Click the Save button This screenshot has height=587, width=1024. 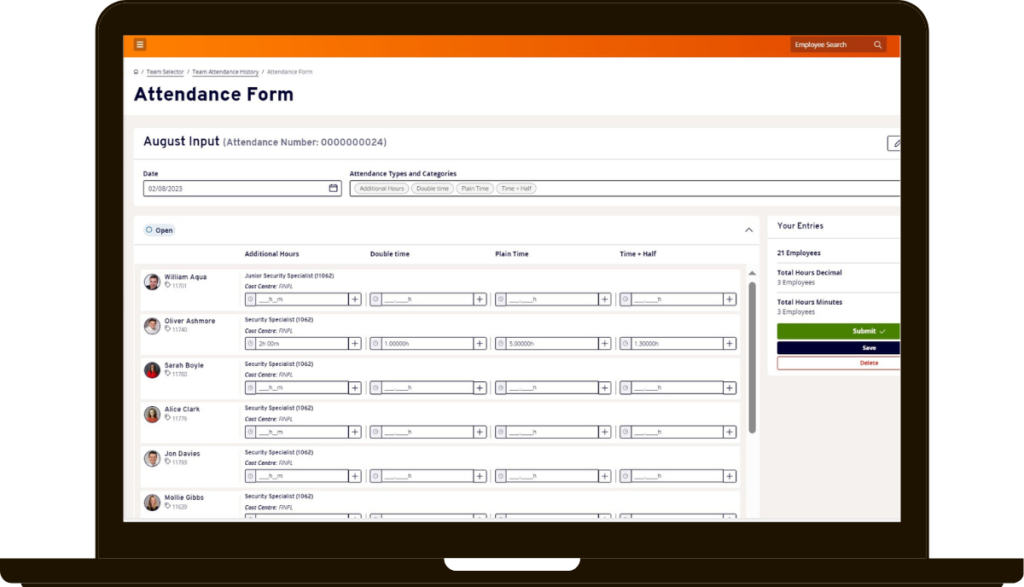[x=840, y=348]
